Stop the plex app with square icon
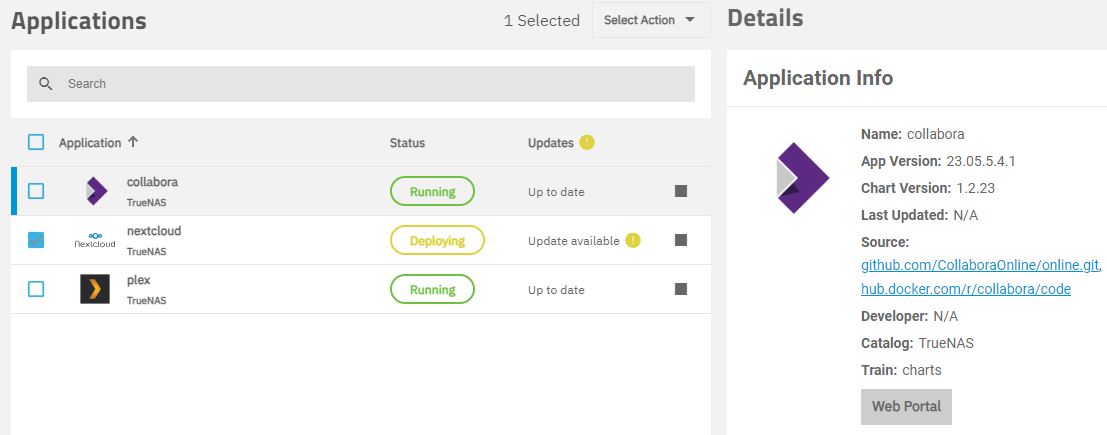 pyautogui.click(x=681, y=289)
